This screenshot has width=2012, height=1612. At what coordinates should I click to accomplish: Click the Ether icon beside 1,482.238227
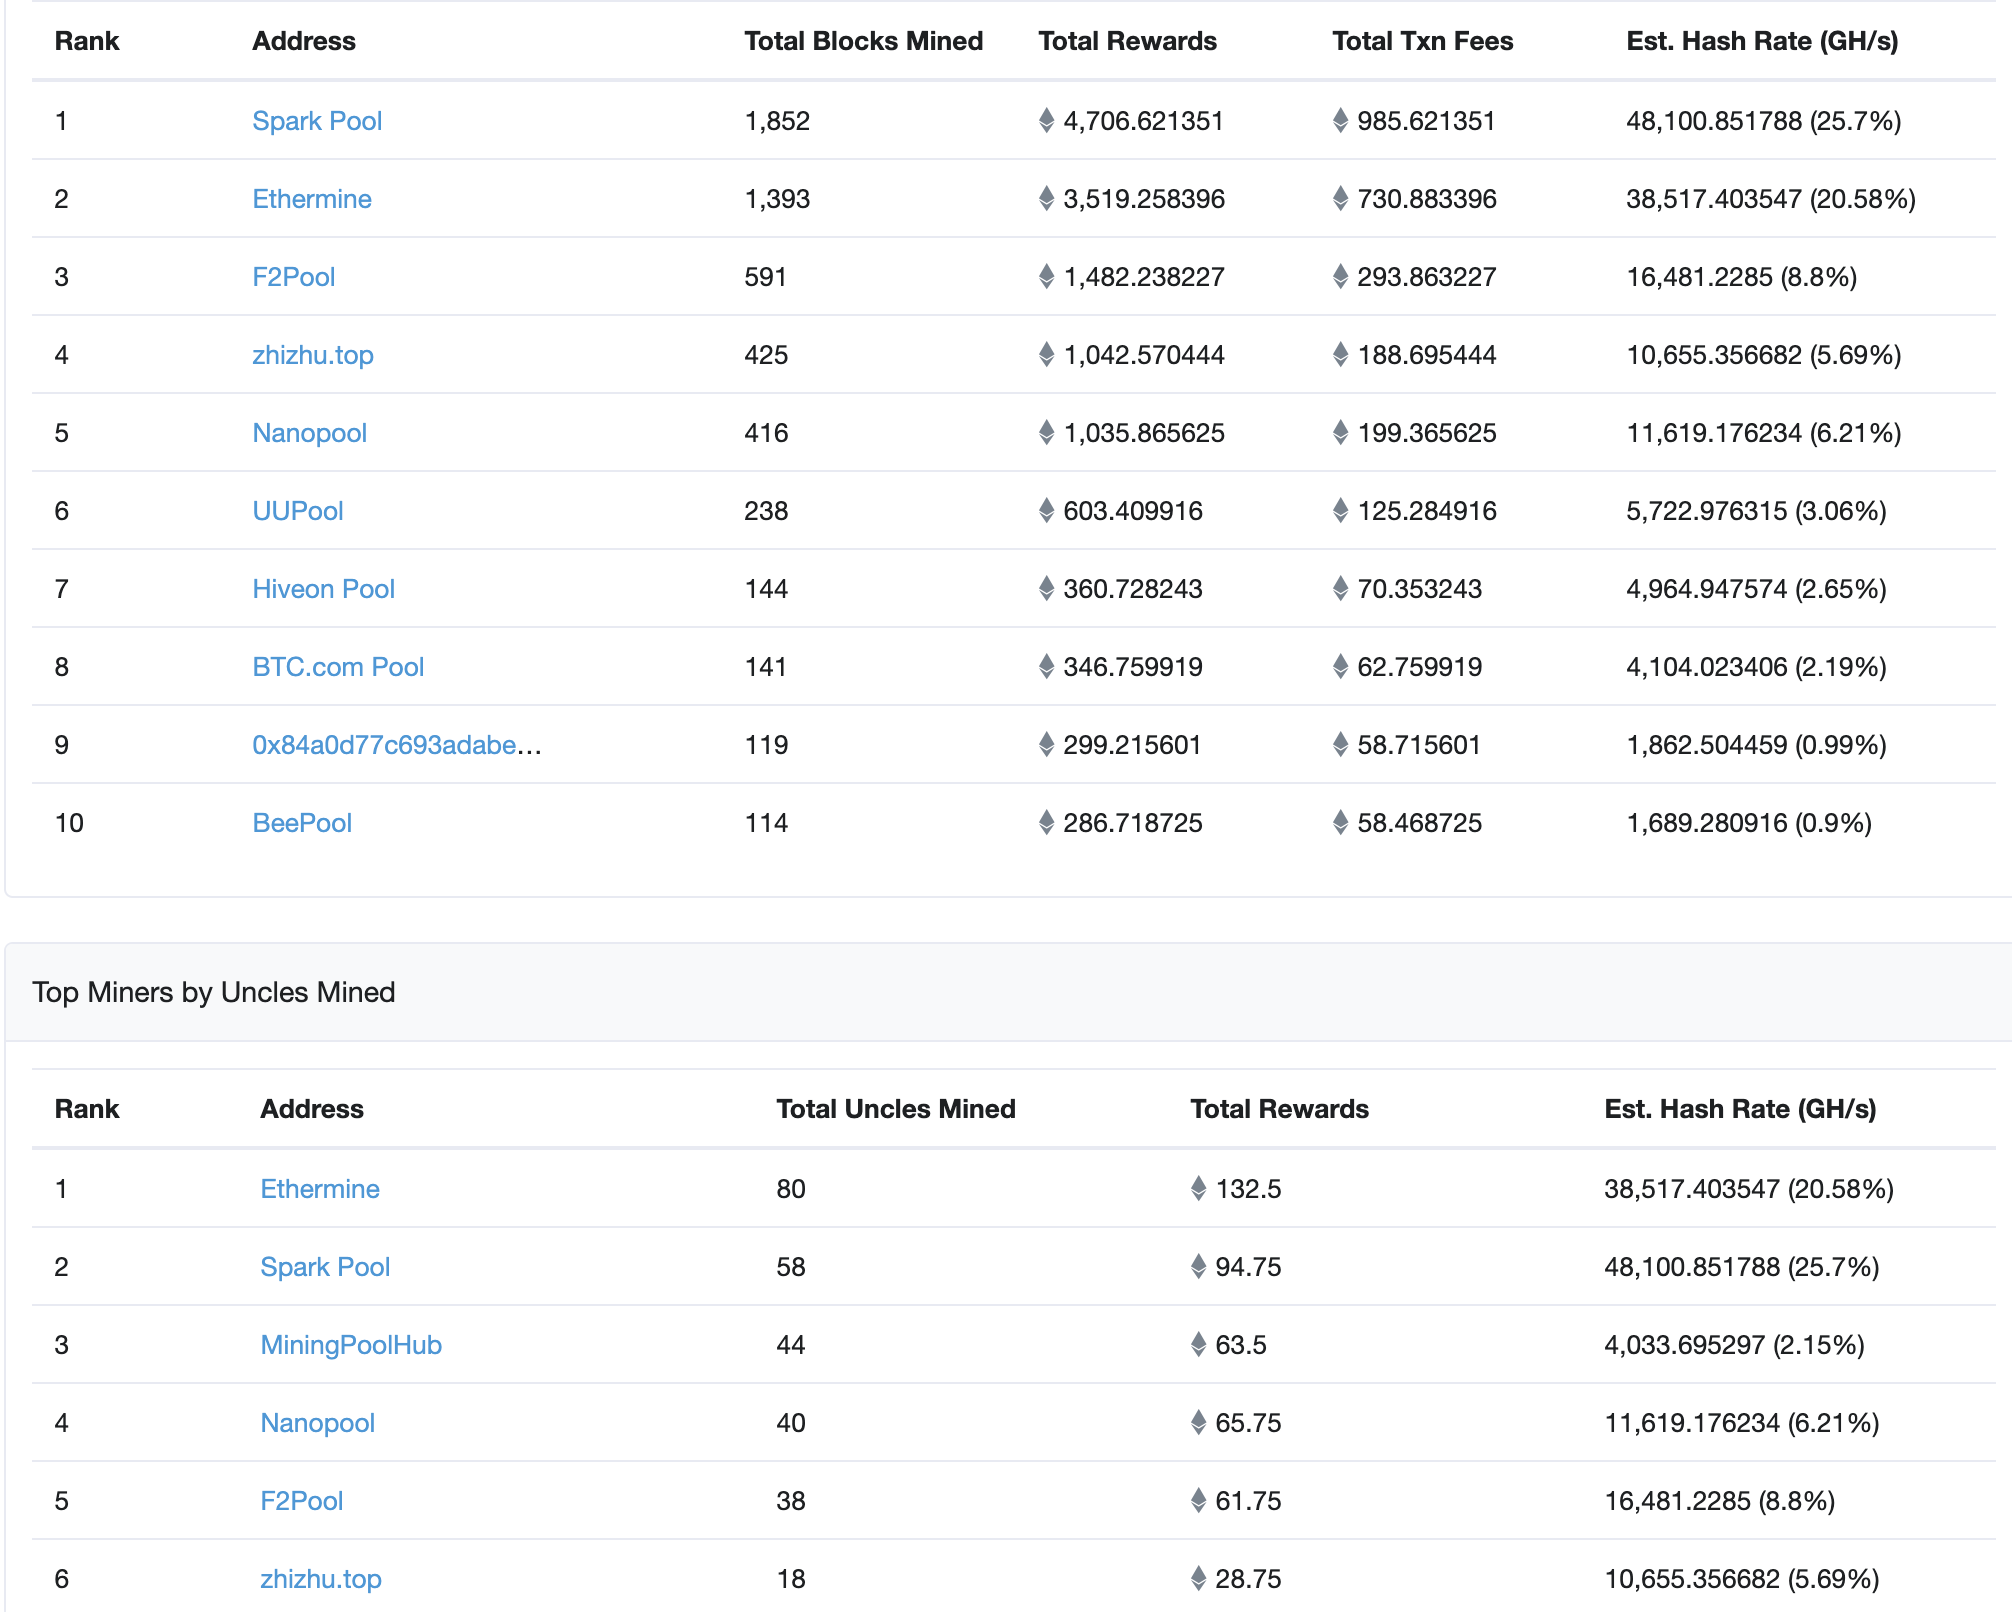click(1046, 277)
